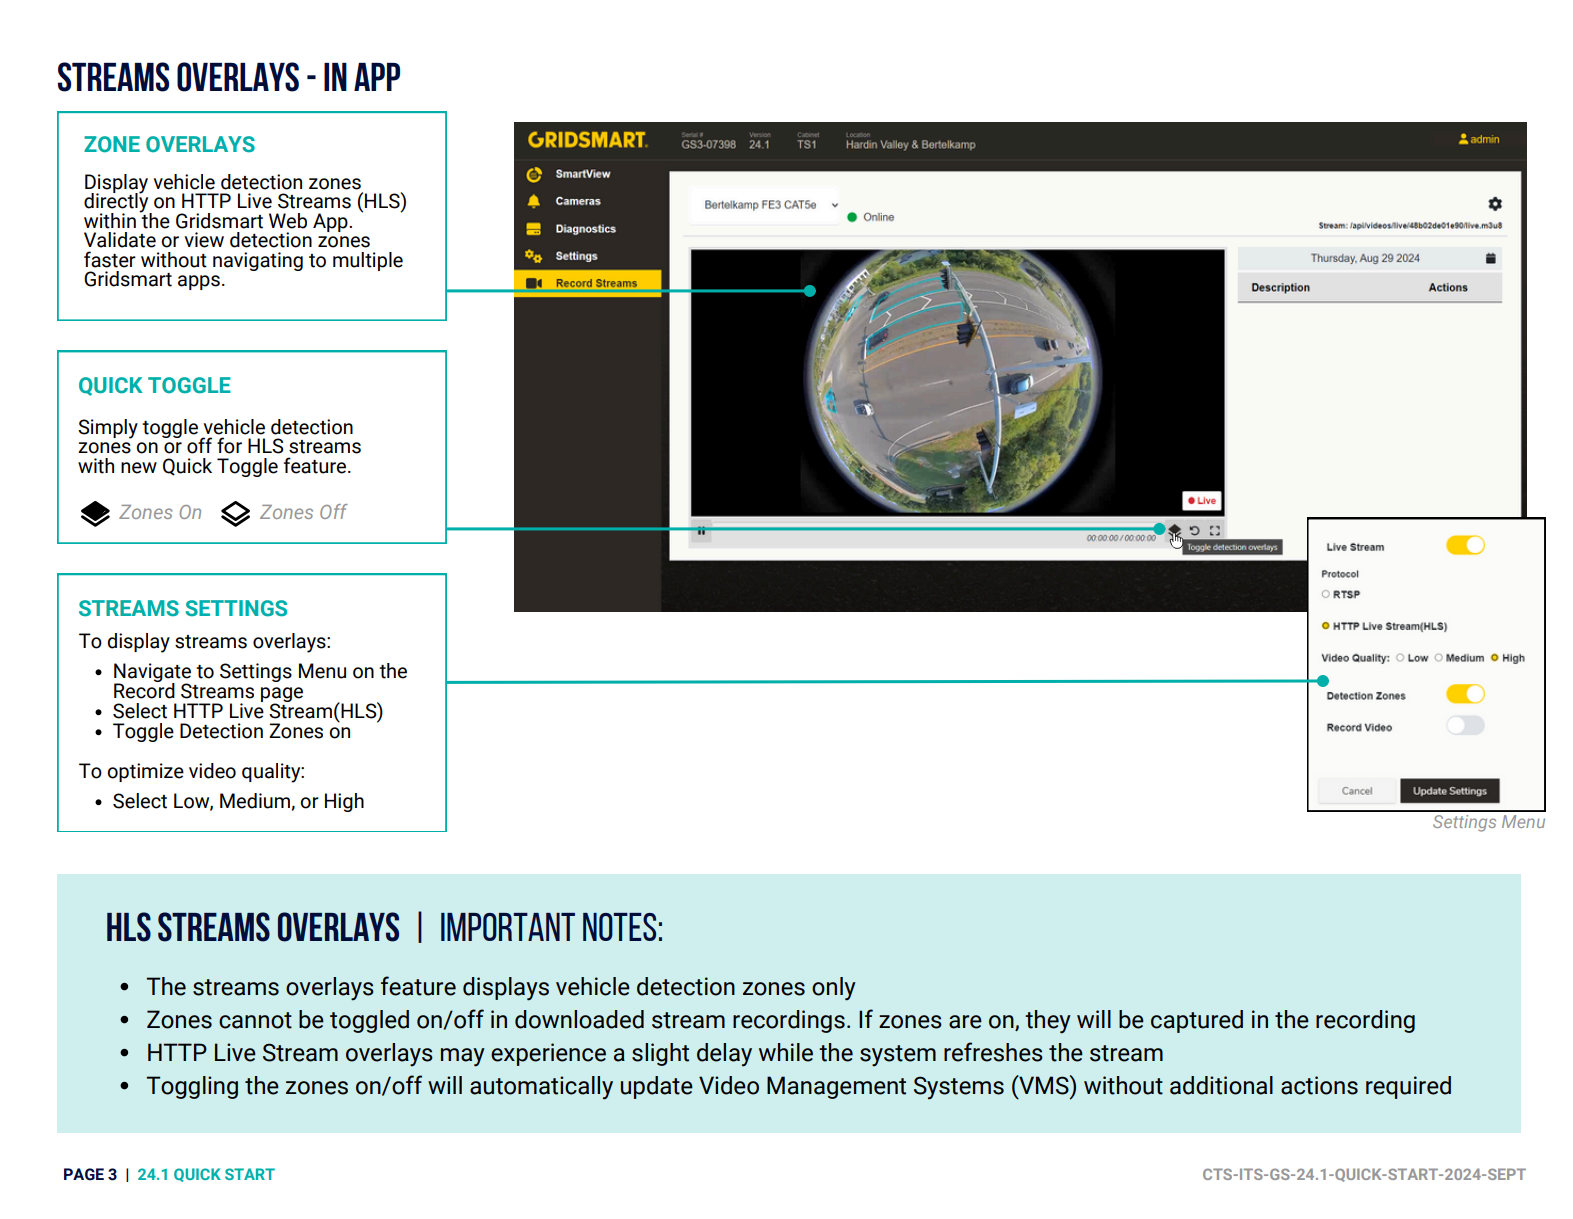Click 24.1 QUICK START footer text
Image resolution: width=1573 pixels, height=1219 pixels.
(206, 1175)
